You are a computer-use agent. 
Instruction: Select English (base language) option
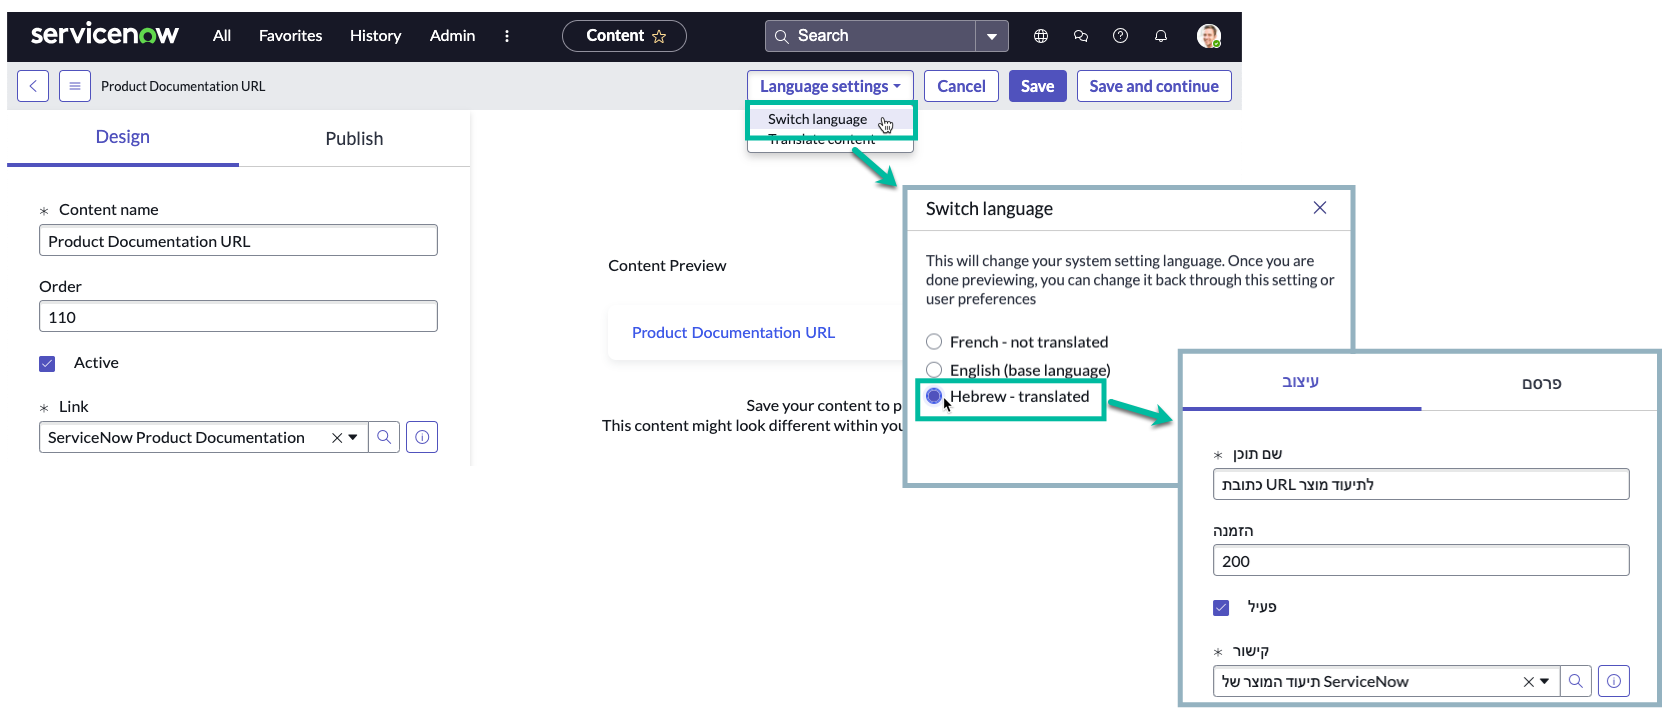click(934, 370)
